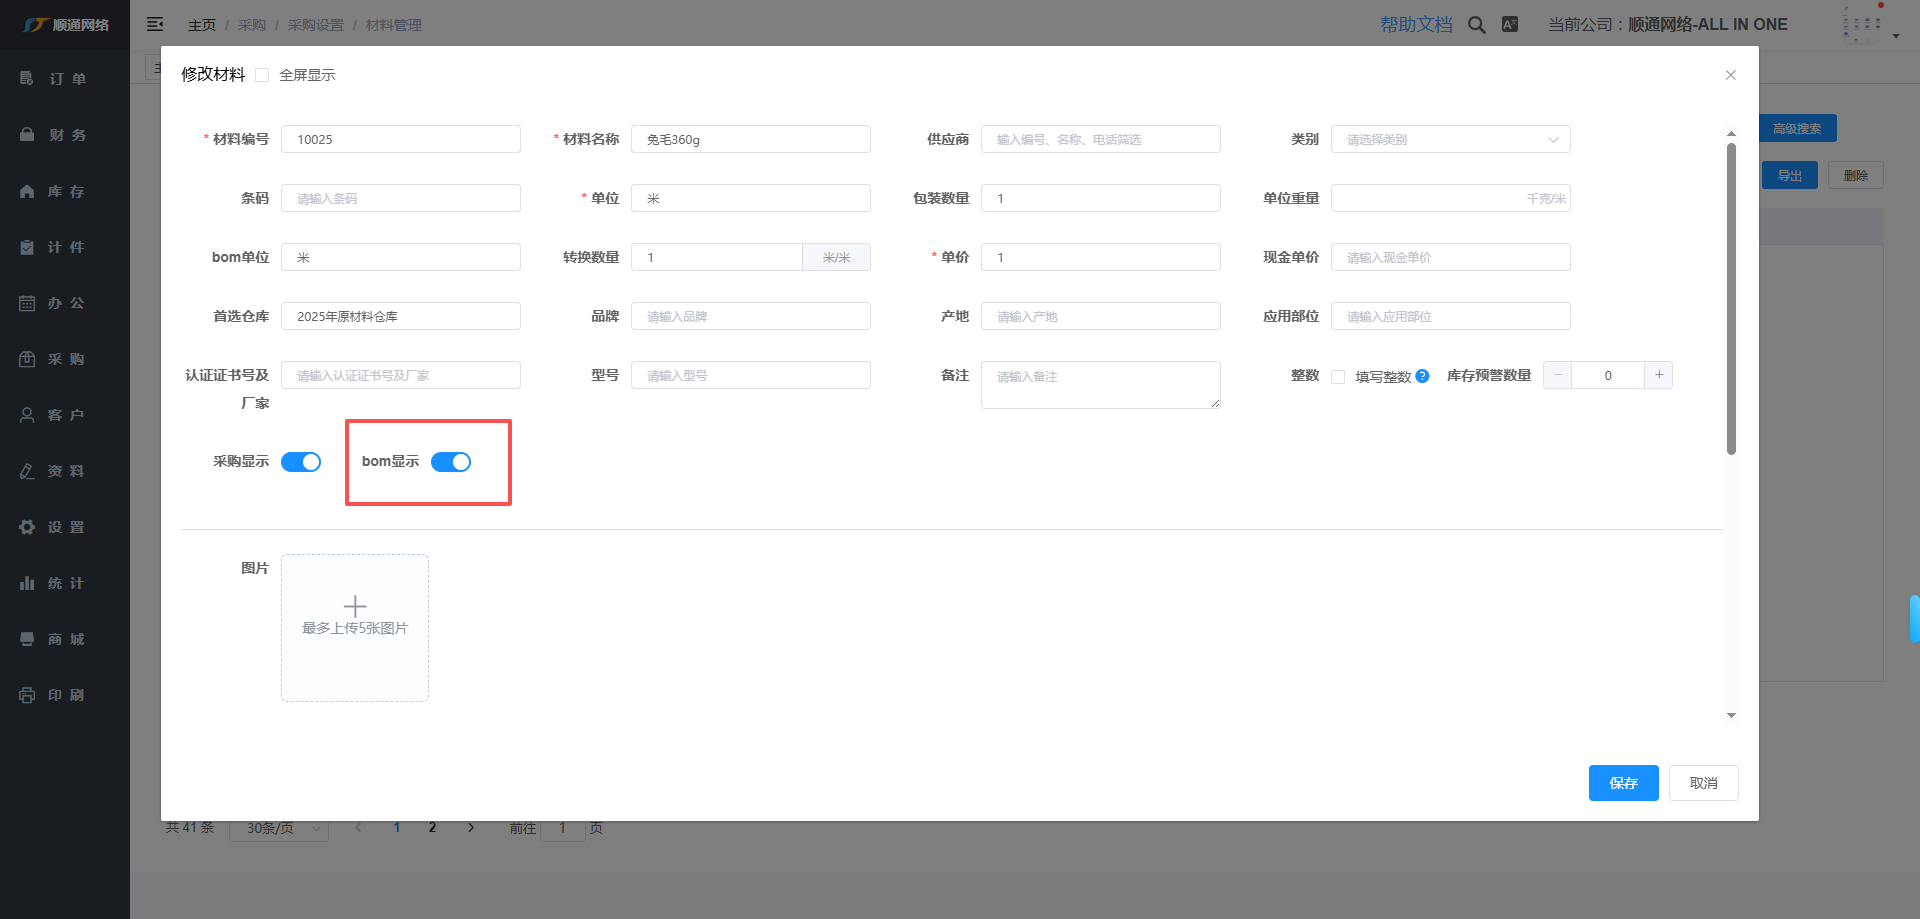Click the blue 保存 save button
This screenshot has height=919, width=1920.
point(1623,783)
